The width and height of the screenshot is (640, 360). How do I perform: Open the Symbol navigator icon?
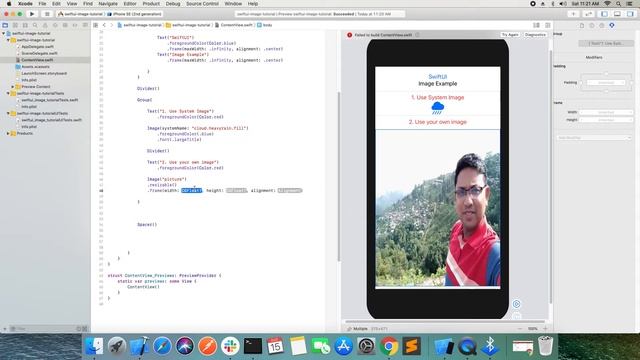click(x=25, y=25)
